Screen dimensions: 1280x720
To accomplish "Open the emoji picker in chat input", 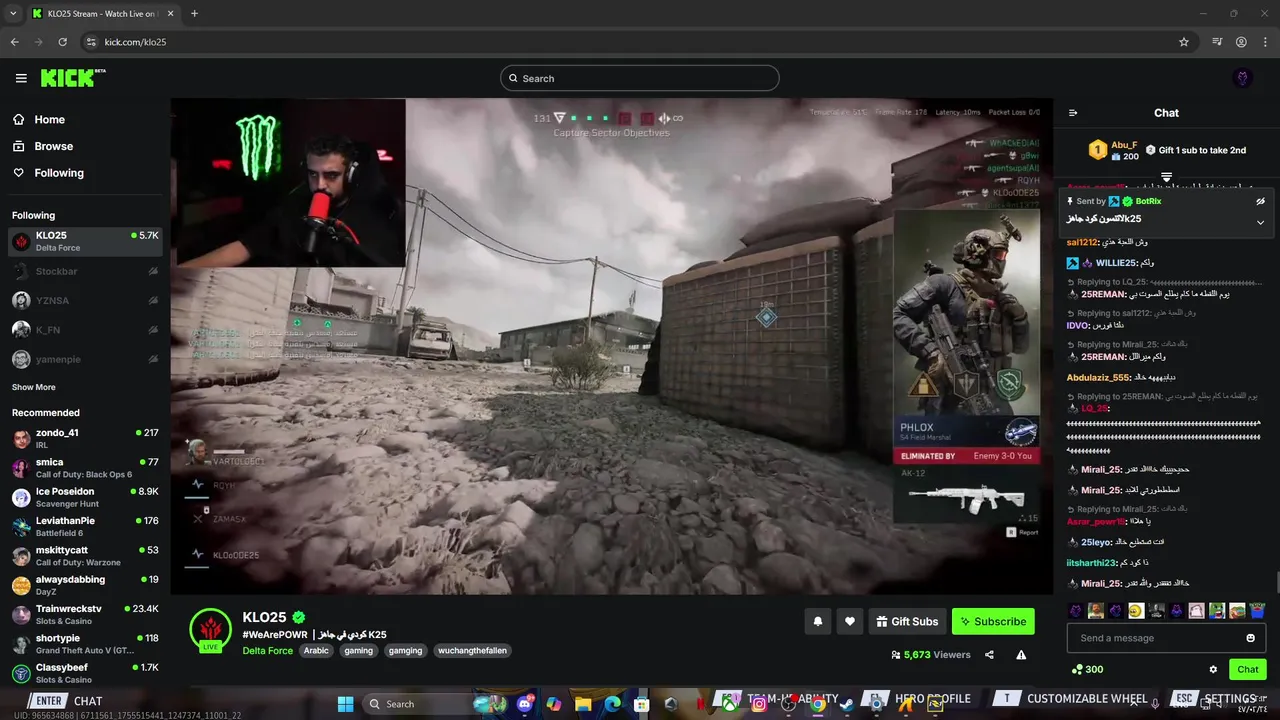I will click(x=1250, y=638).
